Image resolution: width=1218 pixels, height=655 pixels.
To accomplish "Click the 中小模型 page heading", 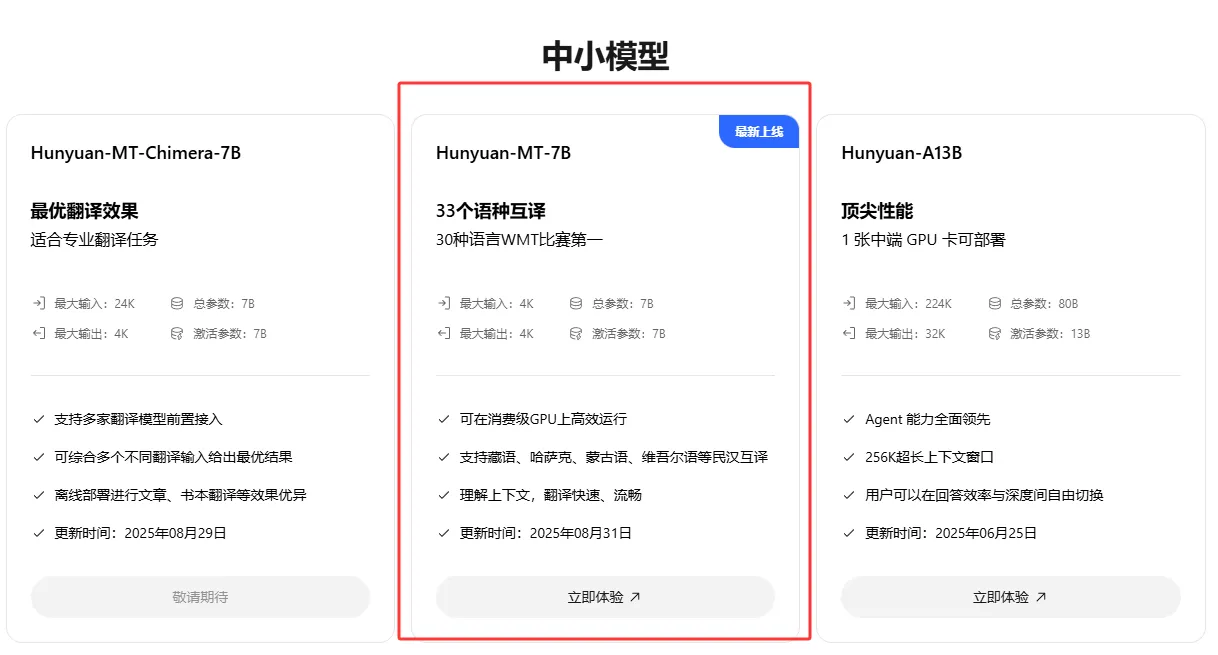I will point(608,57).
